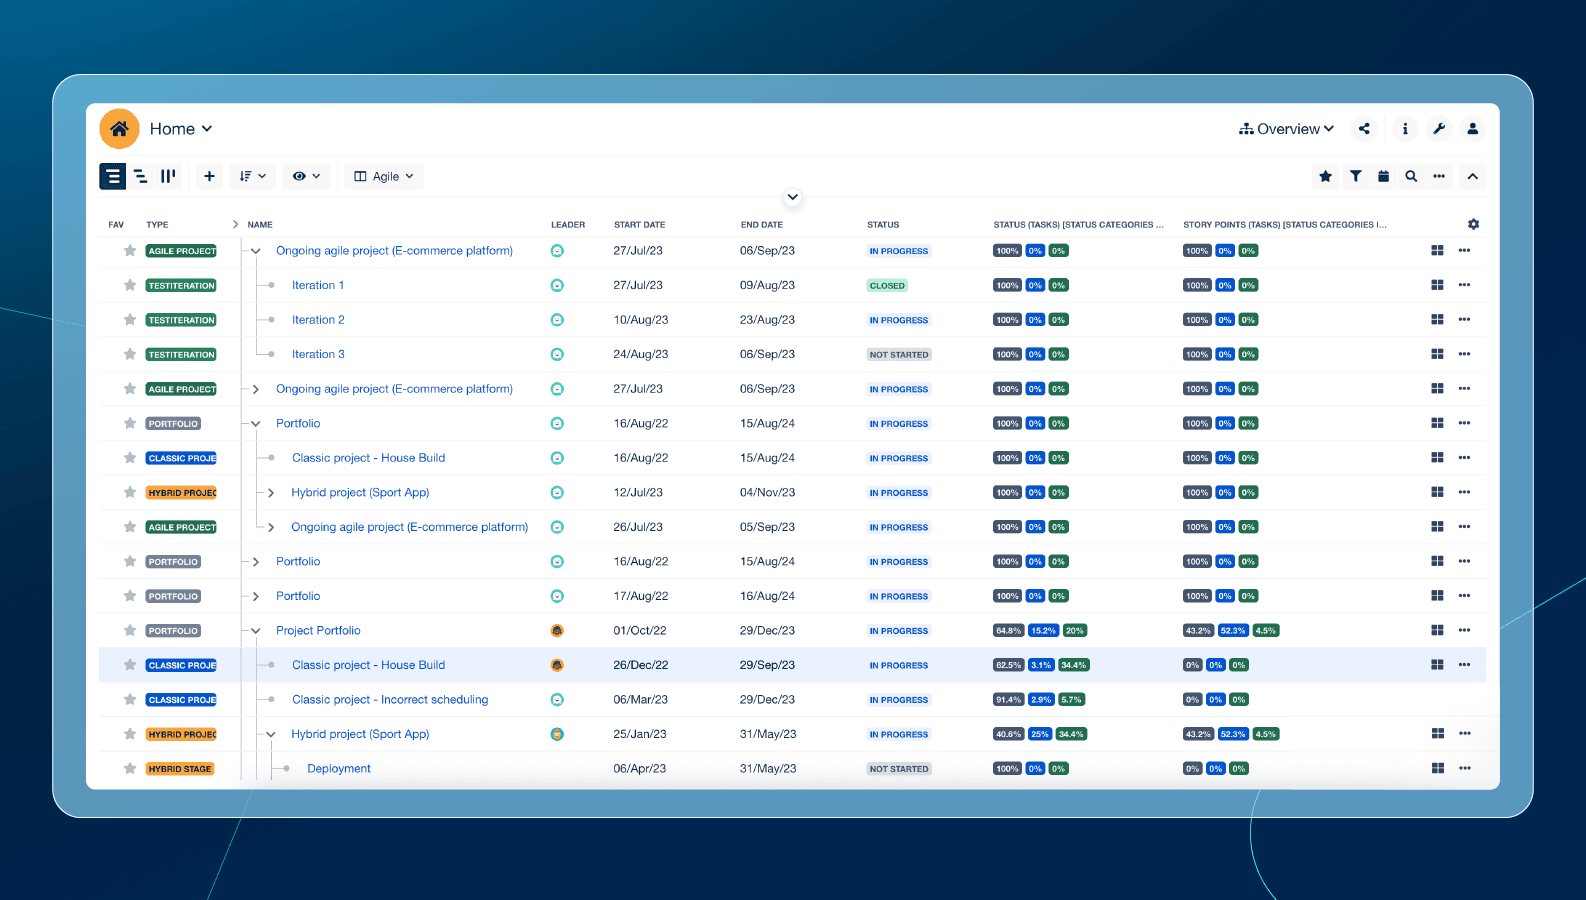Click the orange Home icon

point(119,129)
